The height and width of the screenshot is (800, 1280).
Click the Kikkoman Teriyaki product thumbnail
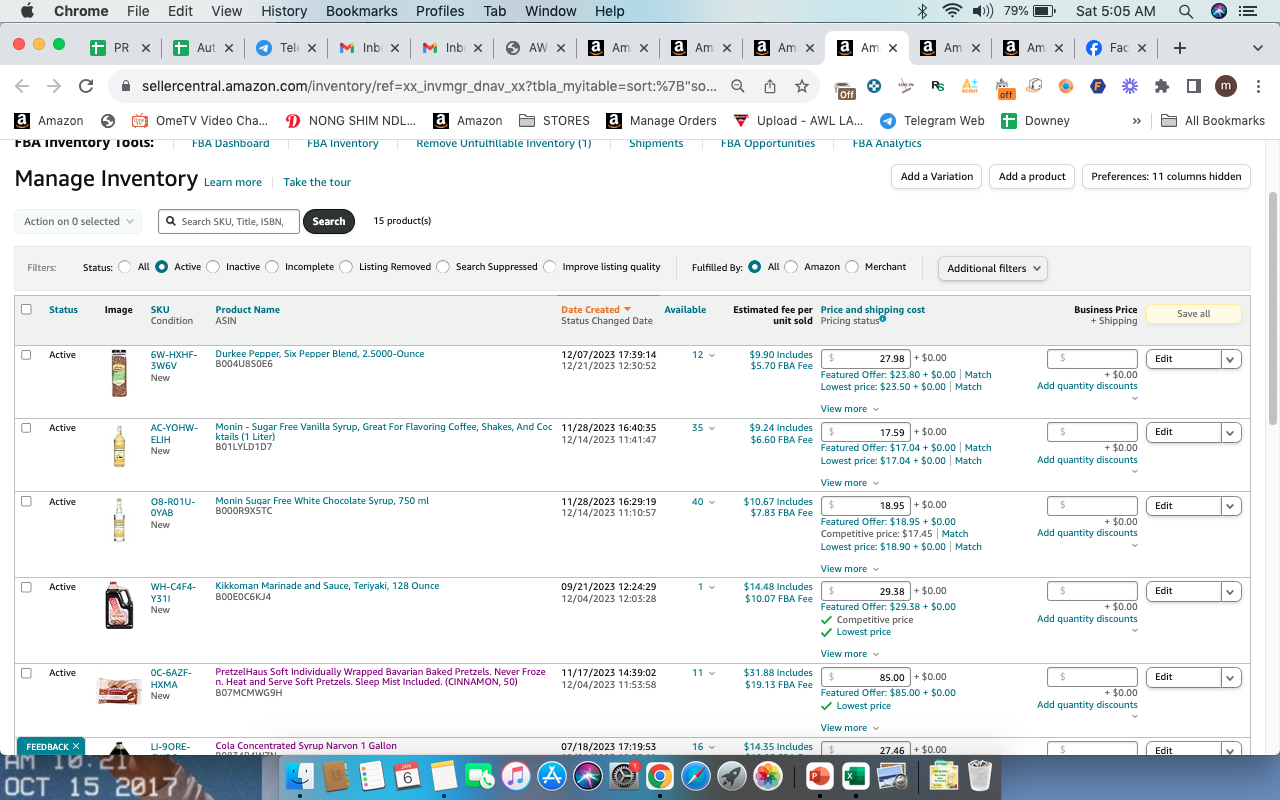119,606
